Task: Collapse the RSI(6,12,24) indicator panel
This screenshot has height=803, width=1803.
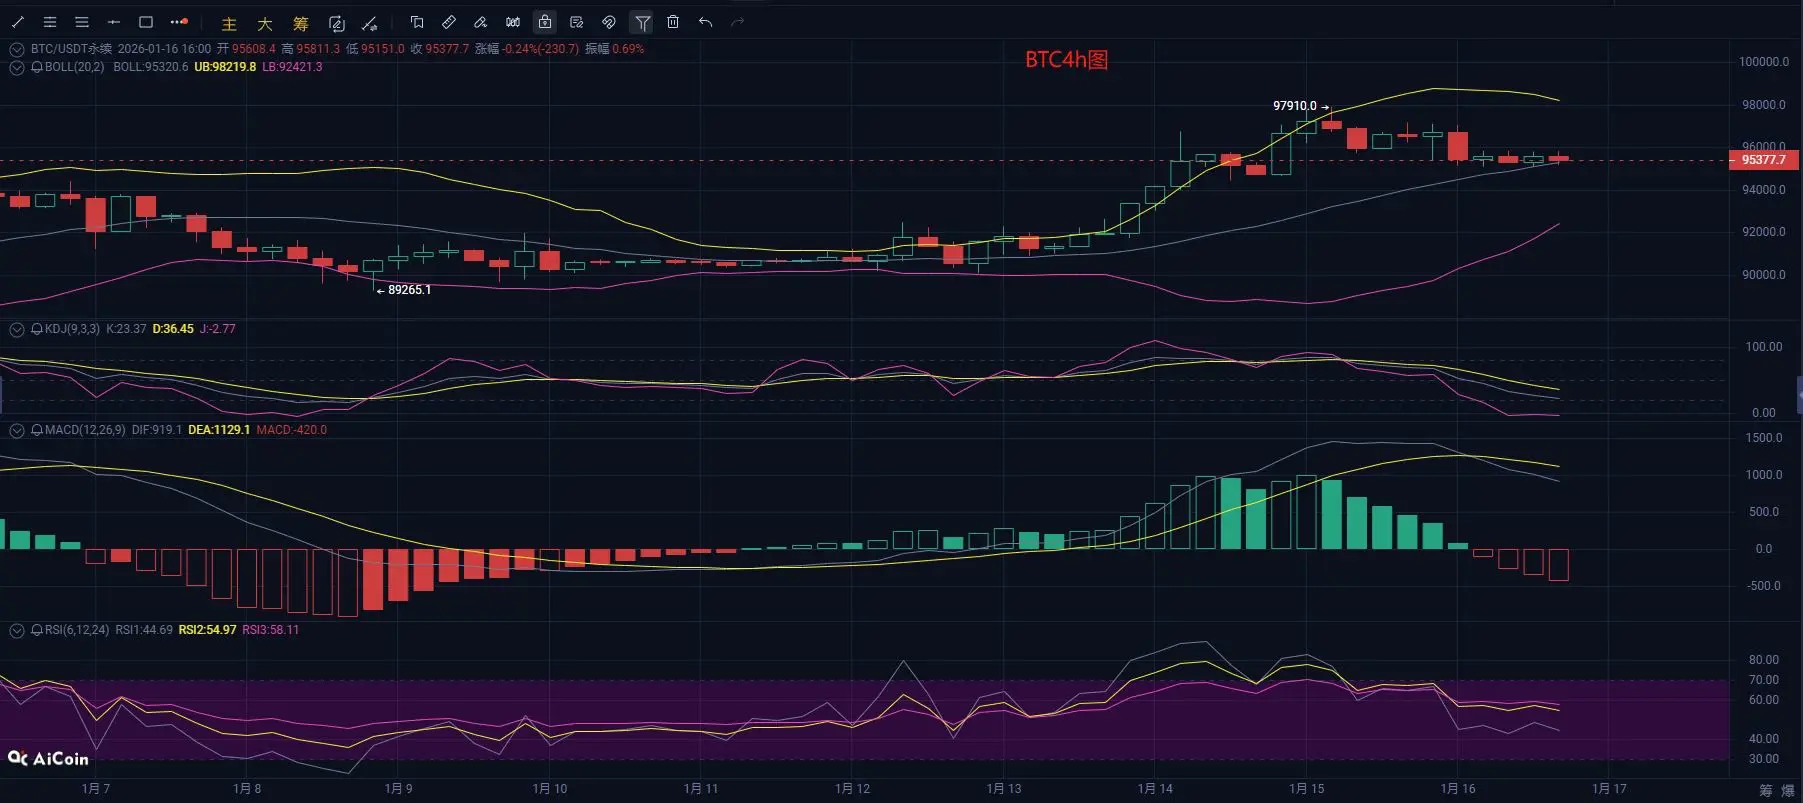Action: (17, 630)
